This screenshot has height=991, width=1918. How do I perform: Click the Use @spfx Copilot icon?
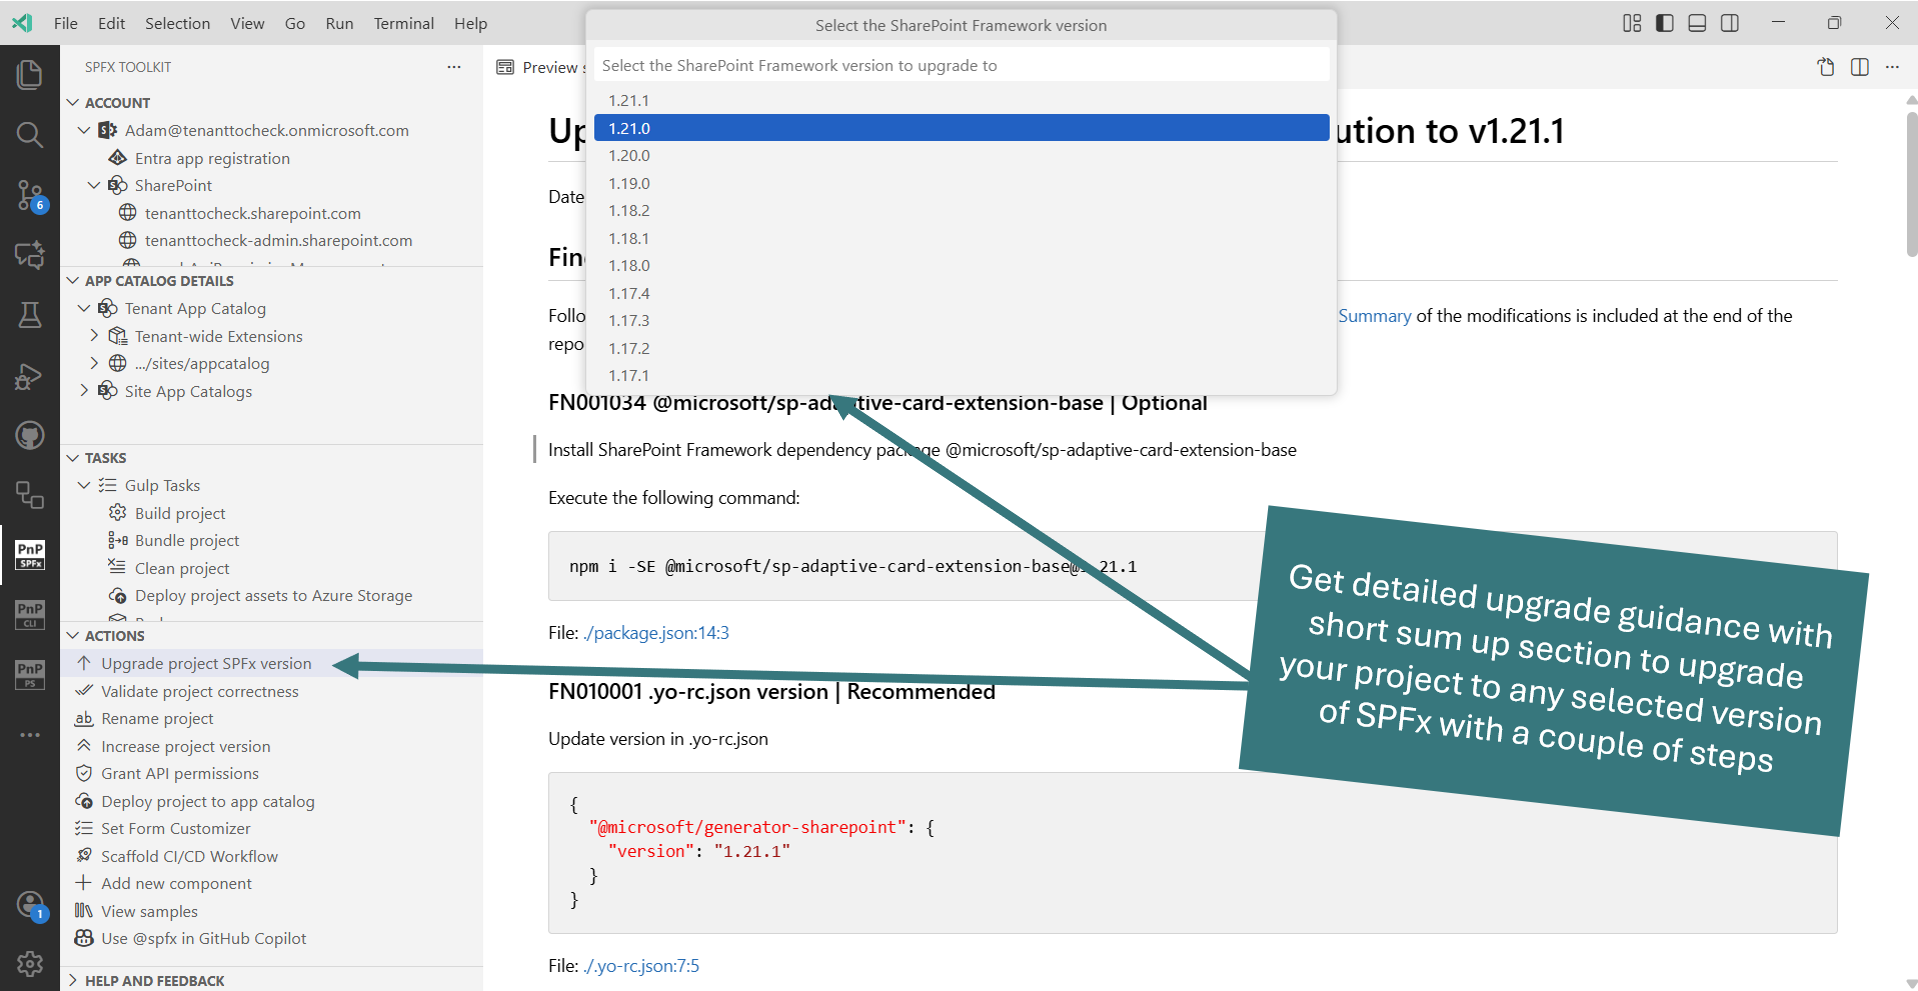click(x=84, y=938)
